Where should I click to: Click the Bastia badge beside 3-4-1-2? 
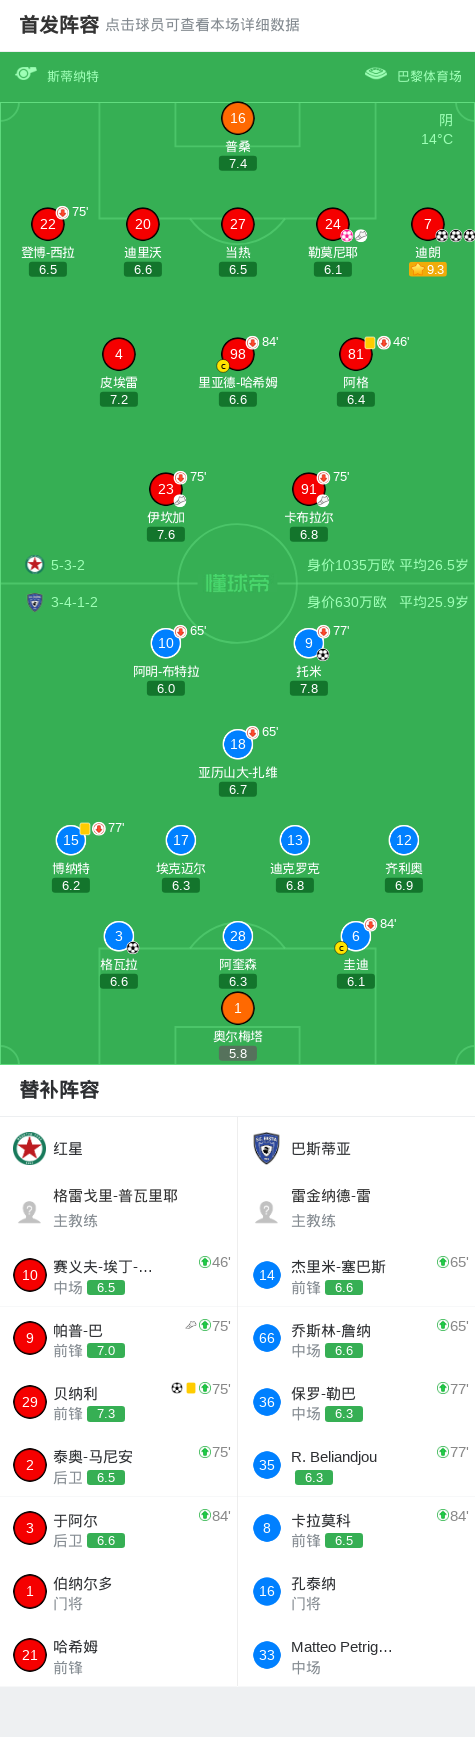click(x=35, y=602)
